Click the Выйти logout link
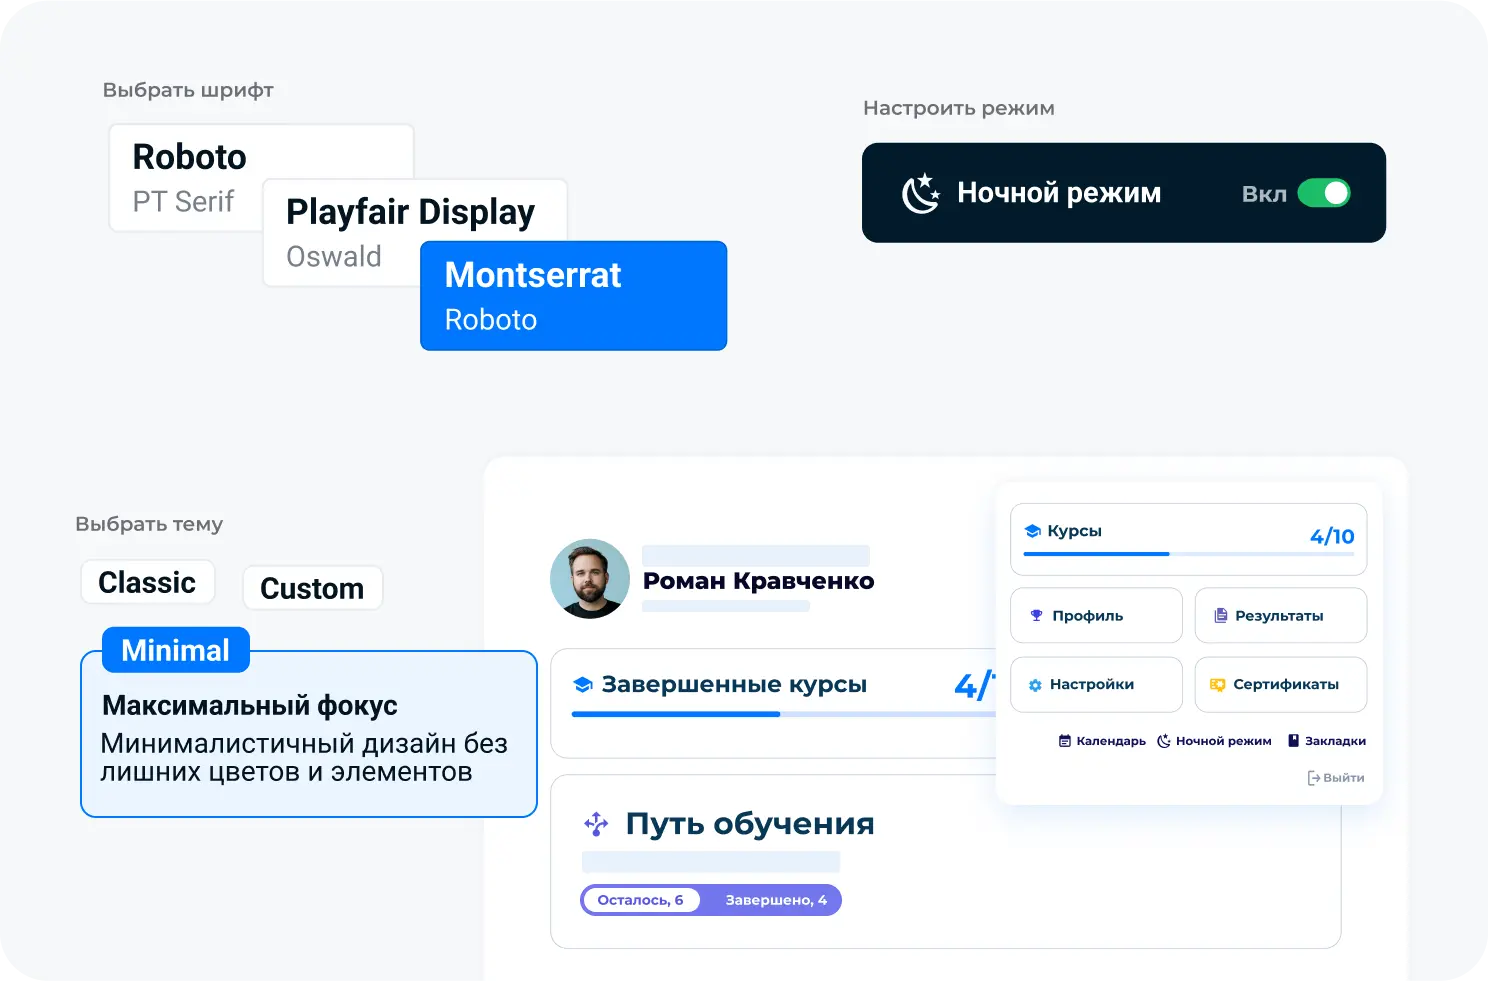Image resolution: width=1488 pixels, height=981 pixels. click(x=1336, y=778)
